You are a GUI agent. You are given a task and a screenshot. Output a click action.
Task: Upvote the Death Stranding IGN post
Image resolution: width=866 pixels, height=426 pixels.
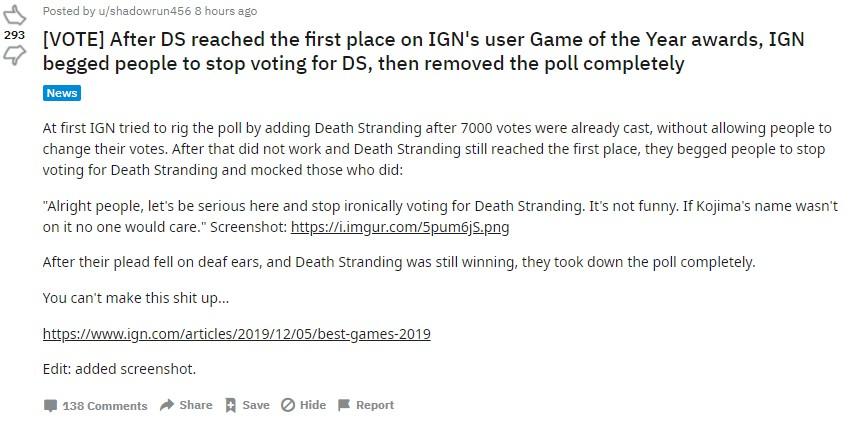(14, 14)
